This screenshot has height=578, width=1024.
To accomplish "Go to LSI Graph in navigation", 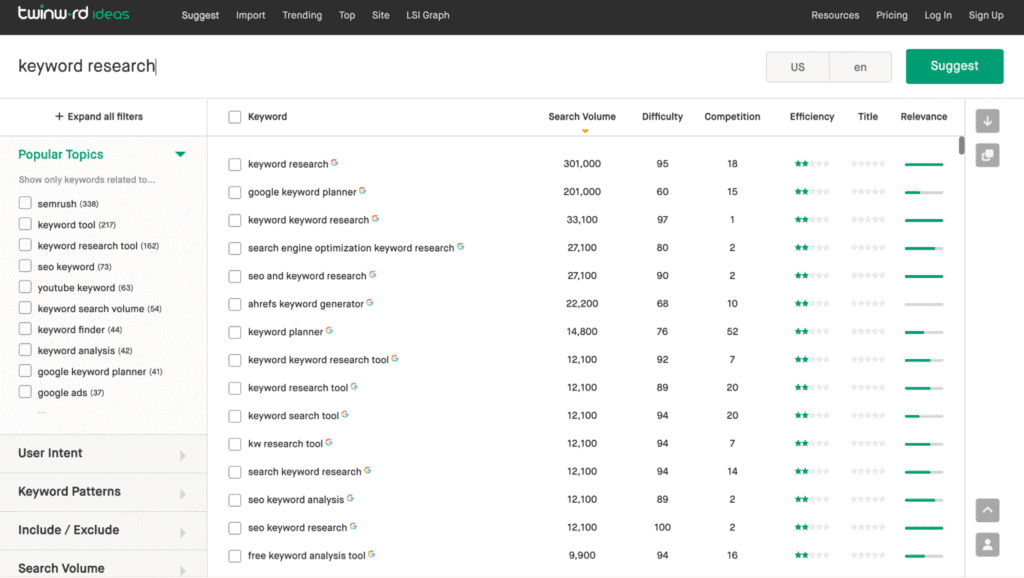I will 428,15.
